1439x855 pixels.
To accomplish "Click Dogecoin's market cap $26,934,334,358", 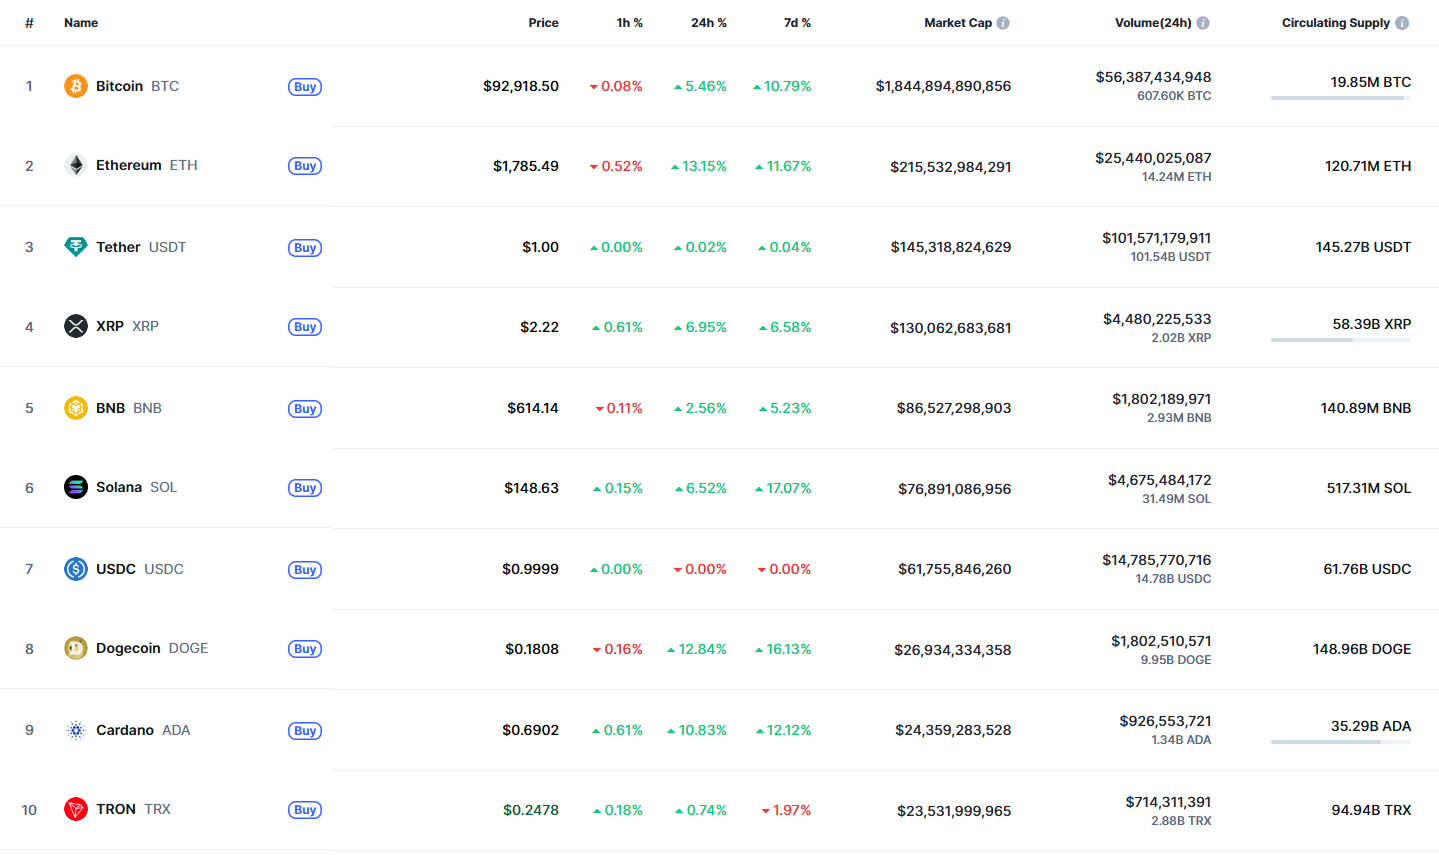I will tap(953, 650).
